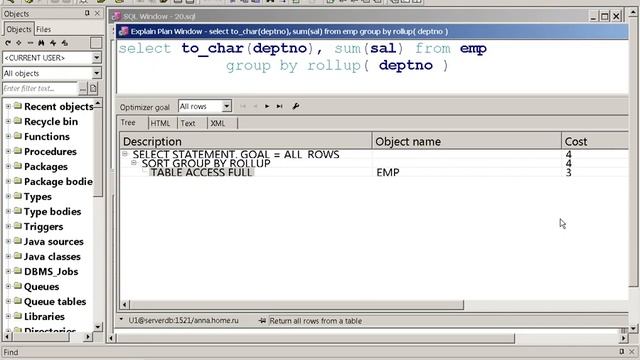The image size is (640, 360).
Task: Click the Libraries folder icon
Action: pos(18,316)
